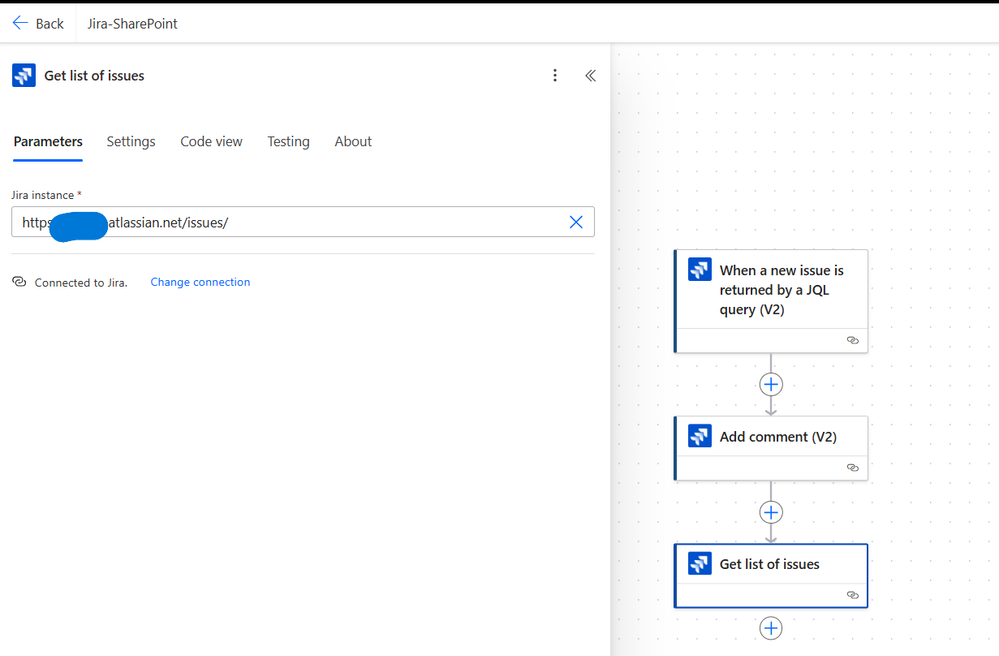
Task: Click Jira icon in Get list of issues header
Action: click(24, 75)
